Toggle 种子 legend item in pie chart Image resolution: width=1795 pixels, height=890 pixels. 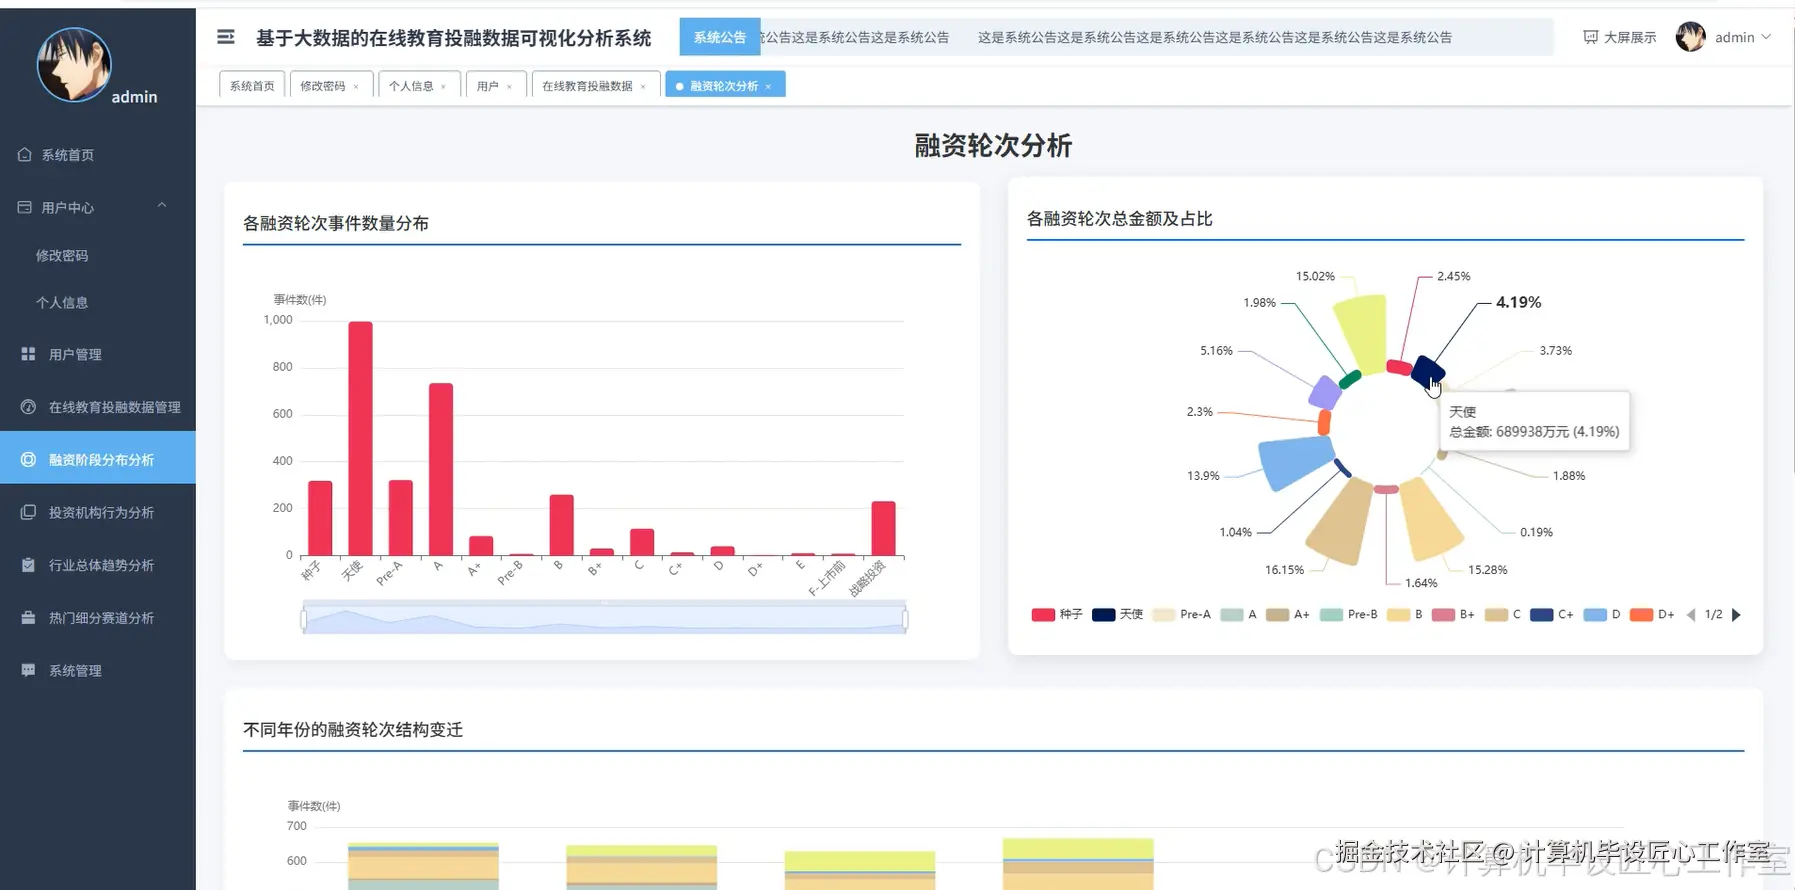point(1057,614)
